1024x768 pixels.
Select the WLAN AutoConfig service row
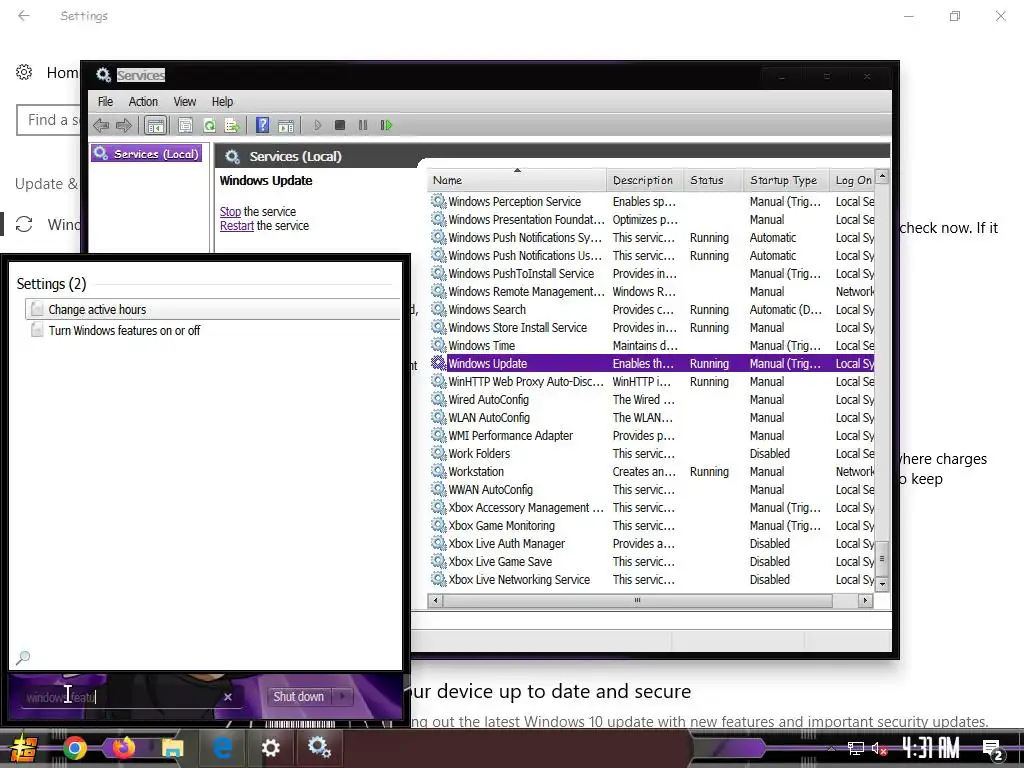point(652,417)
